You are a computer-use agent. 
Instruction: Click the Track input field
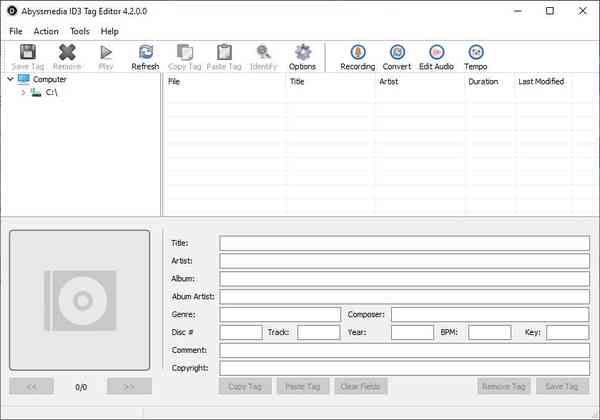(x=319, y=332)
